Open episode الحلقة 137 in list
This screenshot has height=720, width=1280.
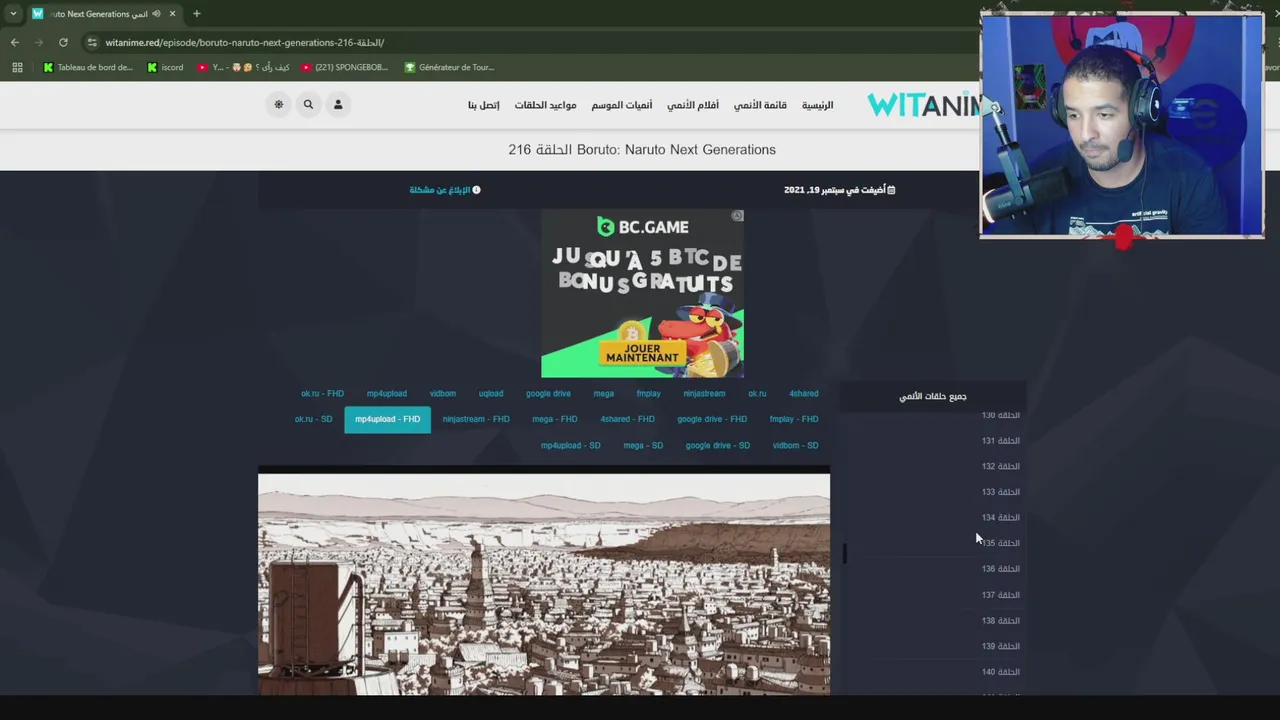click(1000, 595)
